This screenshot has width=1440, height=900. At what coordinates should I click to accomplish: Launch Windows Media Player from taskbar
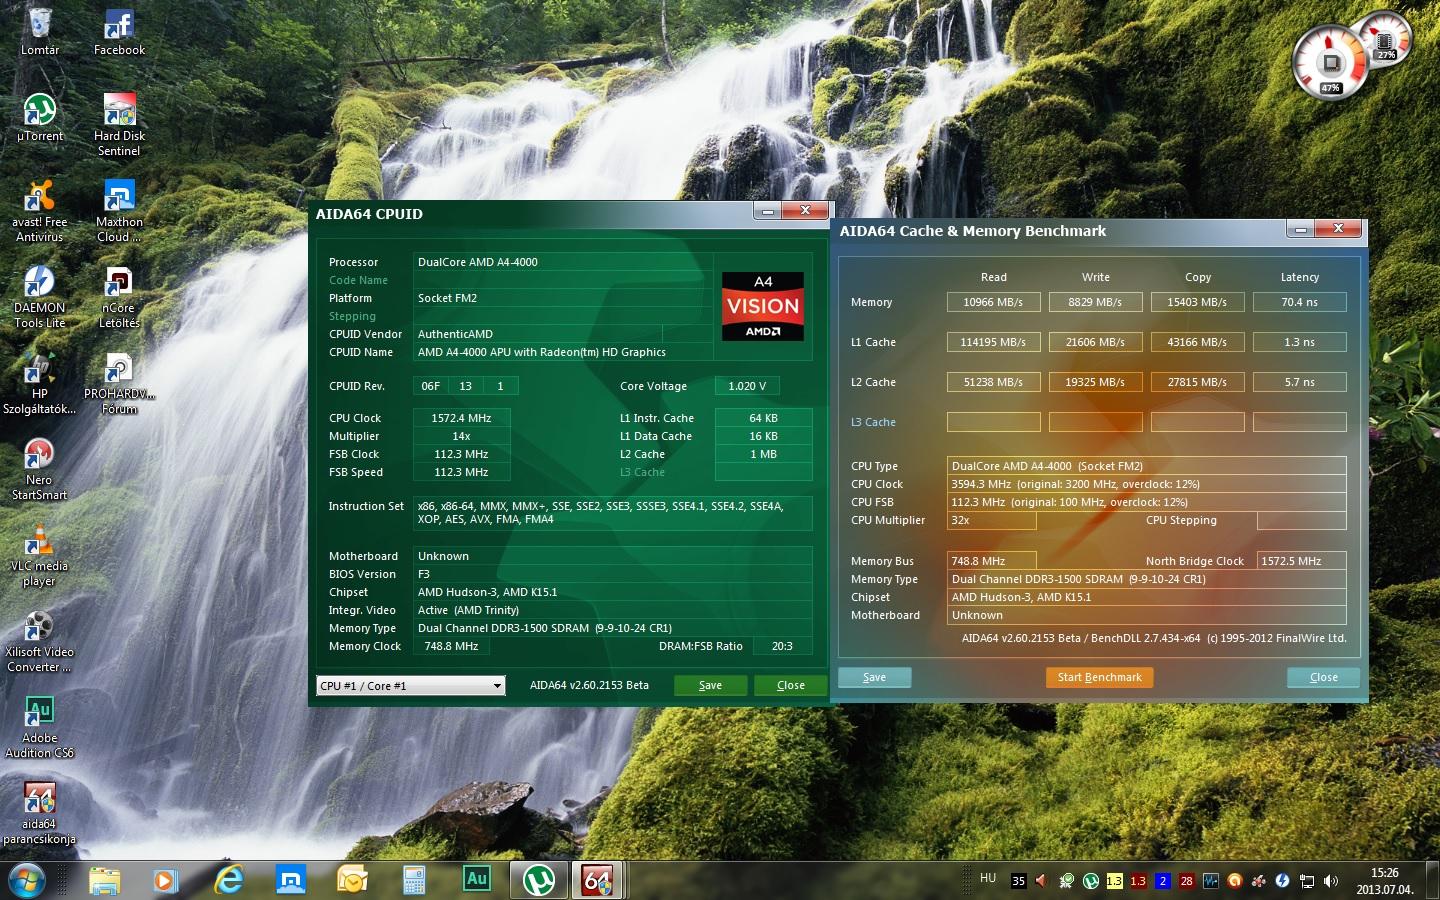pos(165,880)
